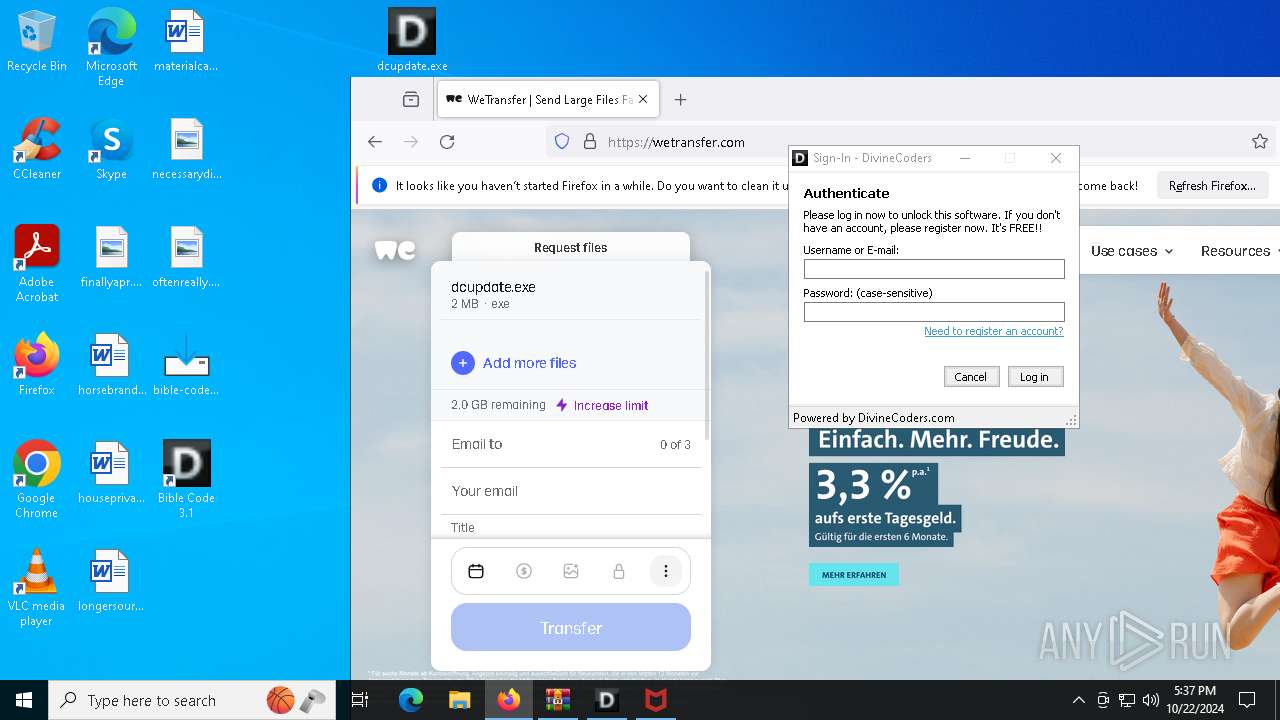The width and height of the screenshot is (1280, 720).
Task: Click the Email to field
Action: point(571,444)
